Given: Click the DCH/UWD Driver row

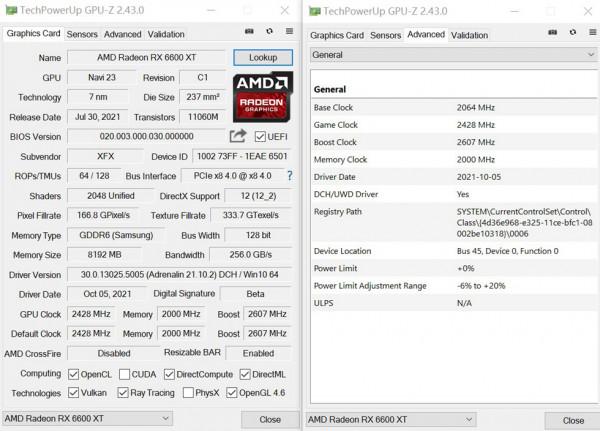Looking at the screenshot, I should point(454,194).
